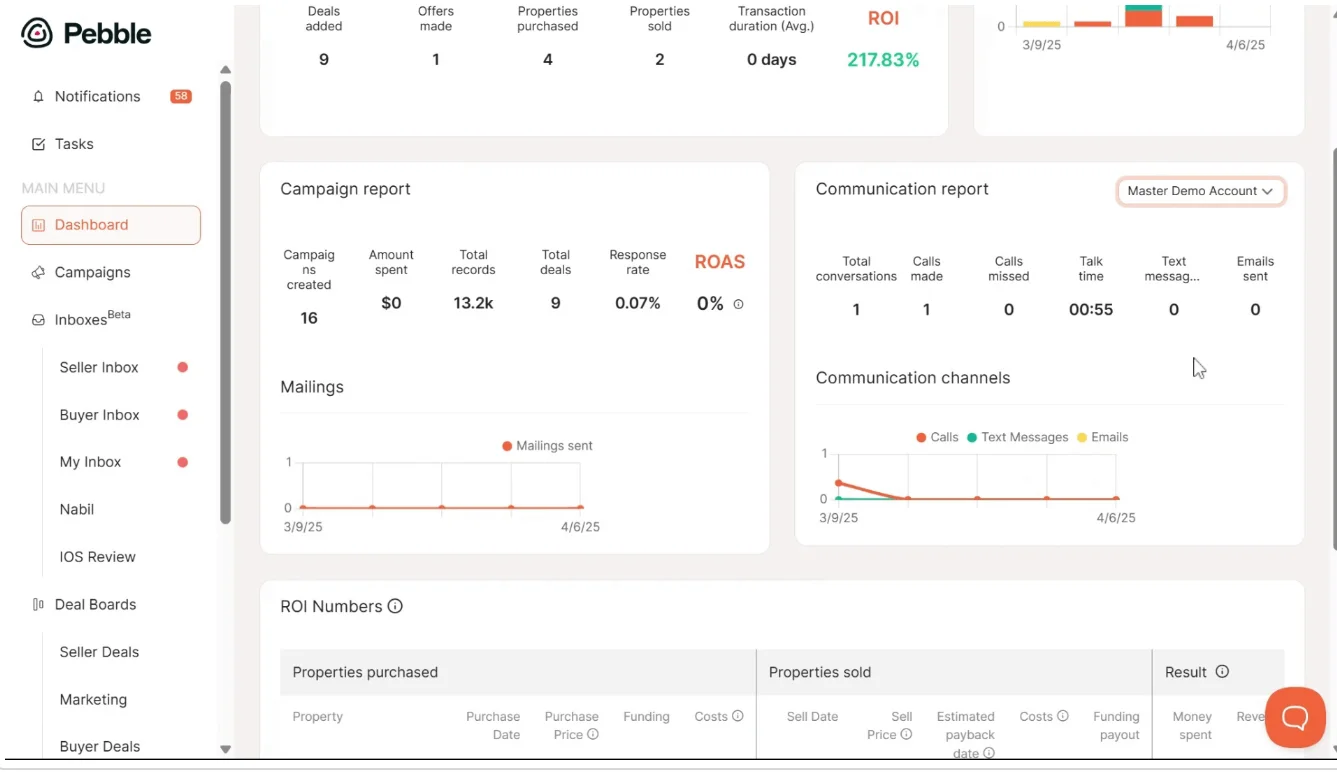Click the Purchase Date column header
The image size is (1337, 772).
tap(493, 725)
